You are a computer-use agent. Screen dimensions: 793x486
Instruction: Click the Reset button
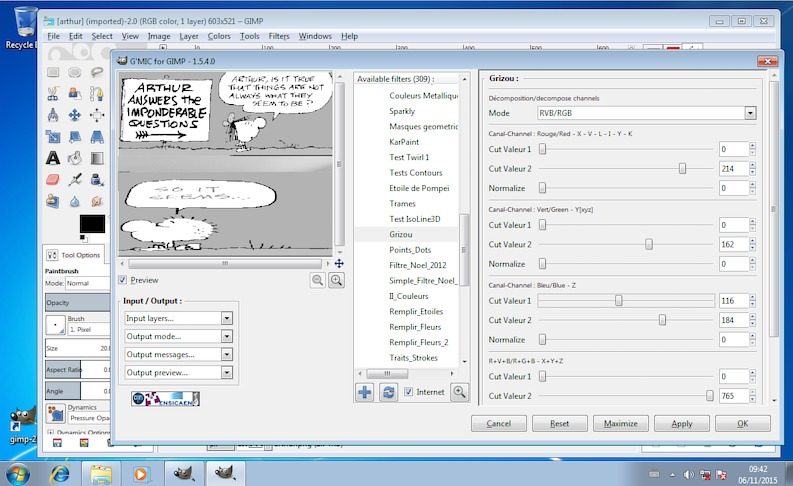point(560,424)
